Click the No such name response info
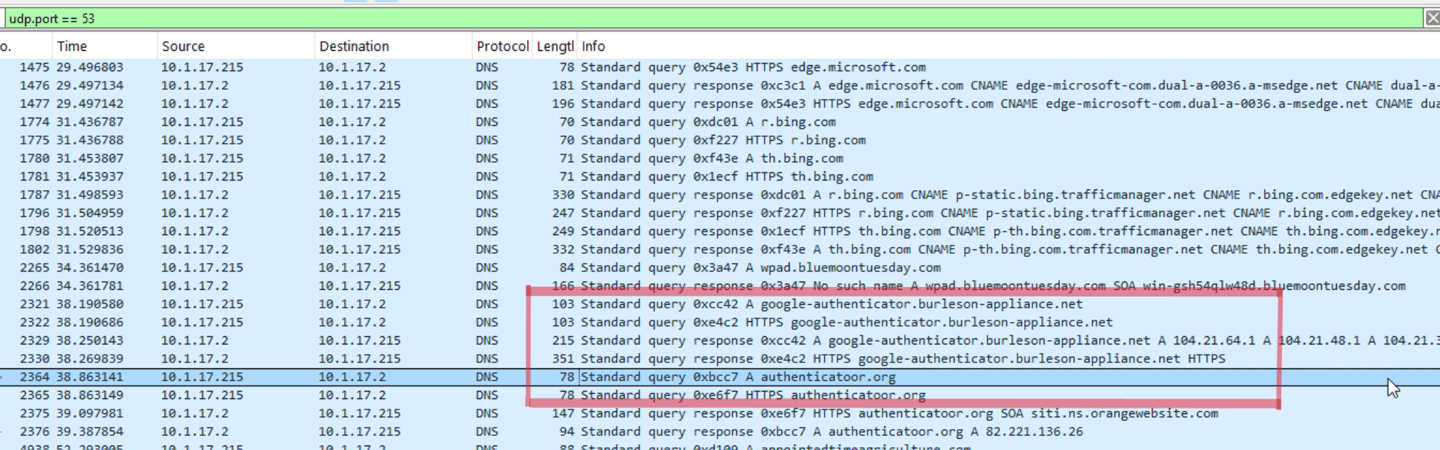The width and height of the screenshot is (1440, 450). (993, 286)
